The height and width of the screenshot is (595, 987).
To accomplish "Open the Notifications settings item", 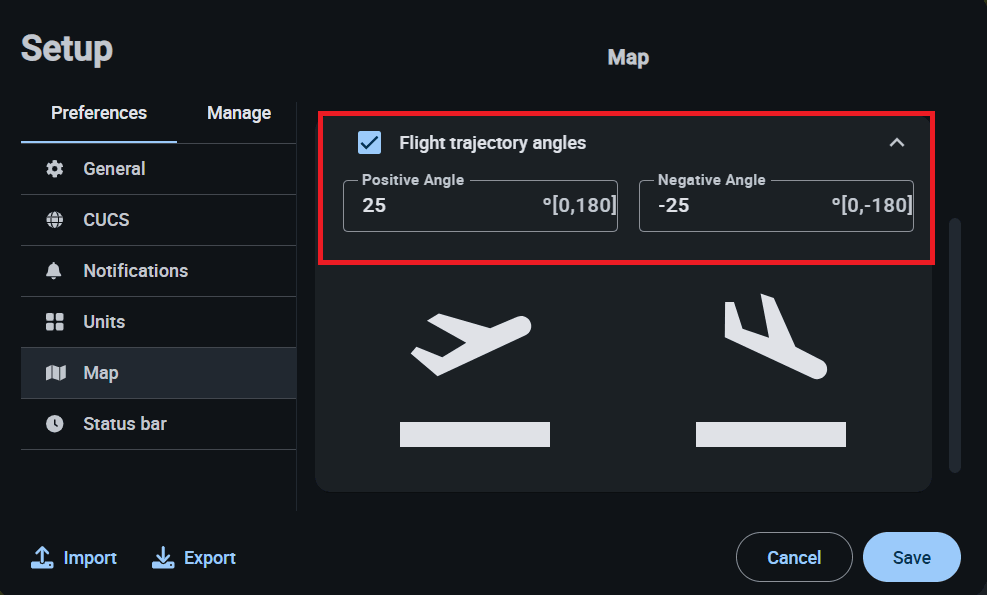I will tap(135, 271).
